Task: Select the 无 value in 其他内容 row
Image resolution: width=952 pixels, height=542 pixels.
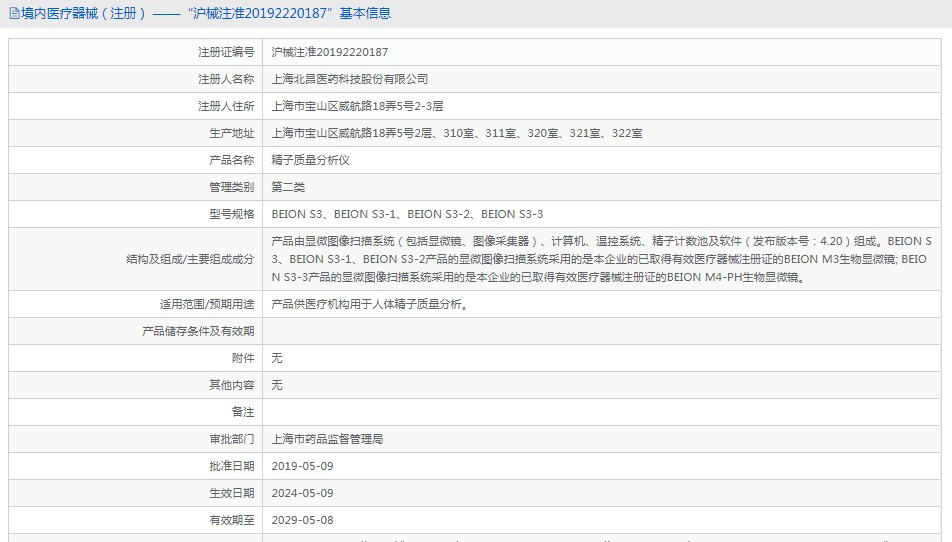Action: (x=277, y=385)
